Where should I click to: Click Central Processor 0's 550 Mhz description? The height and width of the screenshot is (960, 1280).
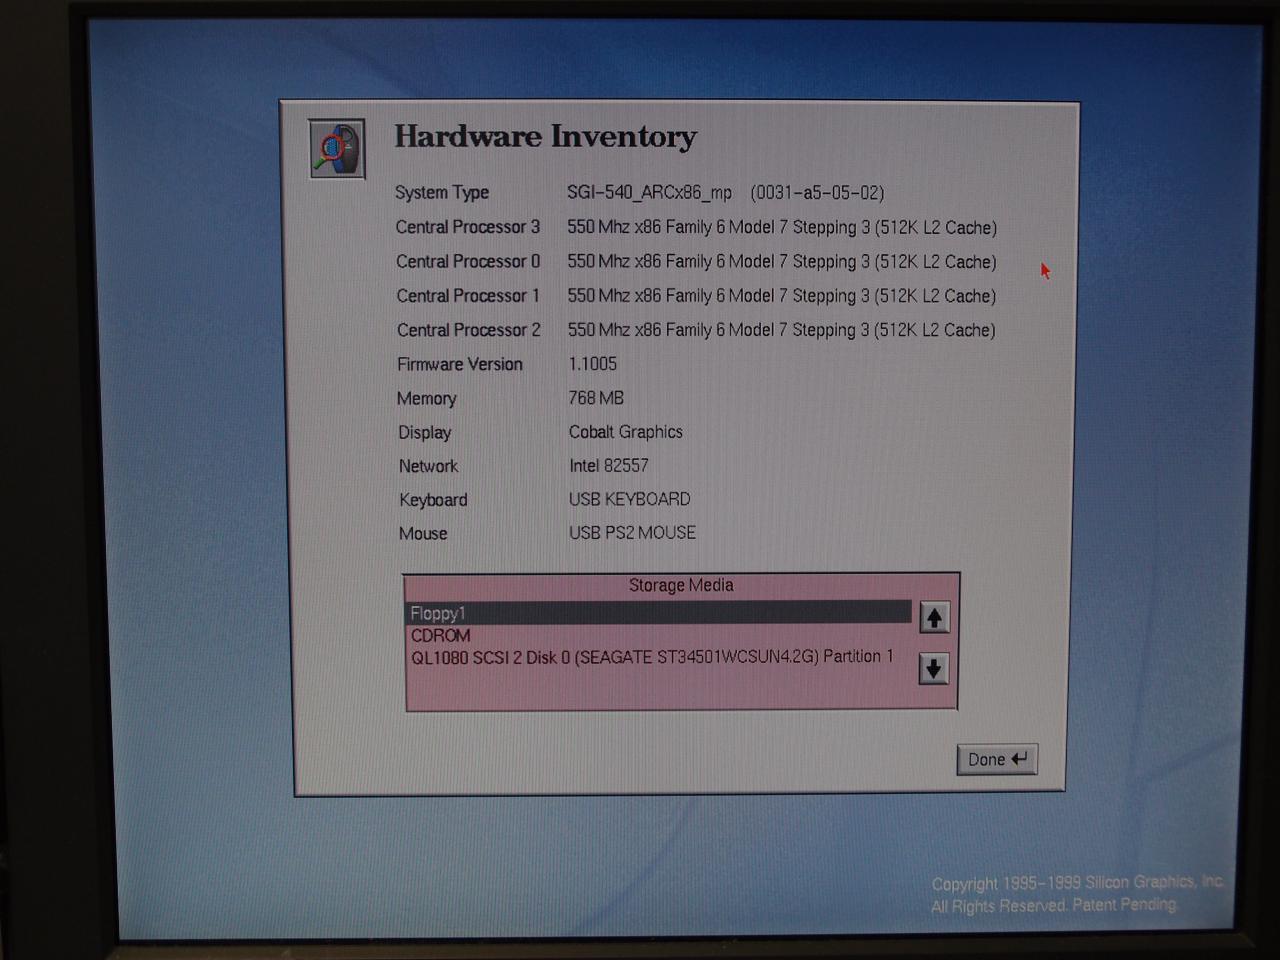782,261
